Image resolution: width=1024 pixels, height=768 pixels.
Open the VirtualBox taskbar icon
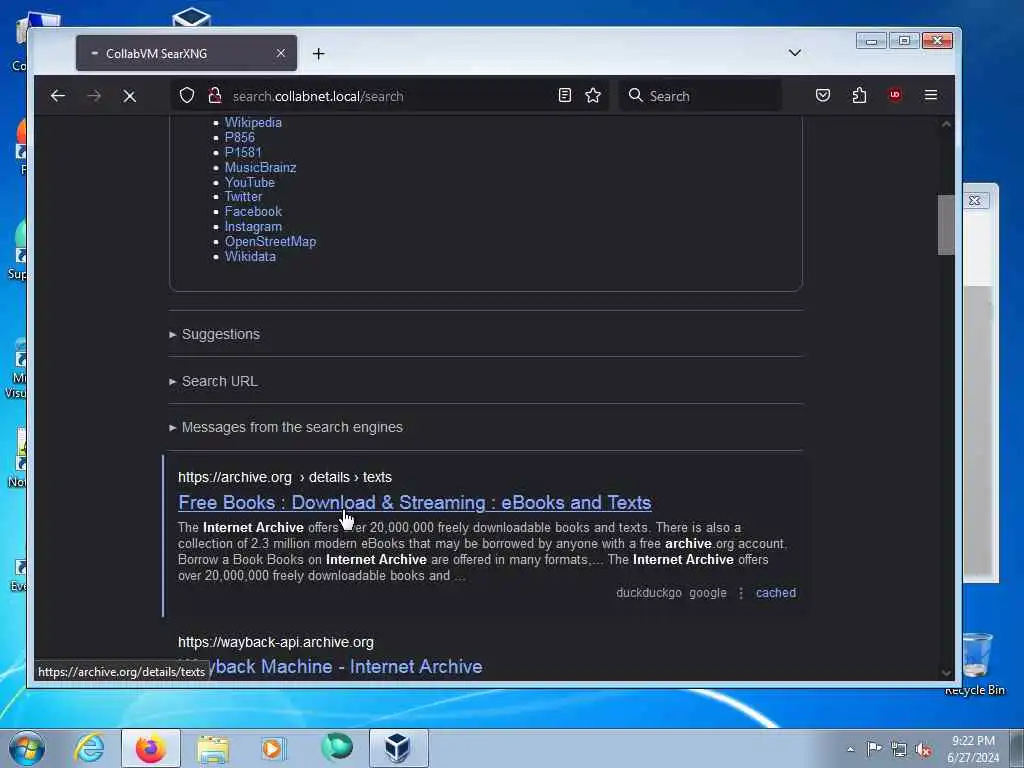pyautogui.click(x=398, y=748)
